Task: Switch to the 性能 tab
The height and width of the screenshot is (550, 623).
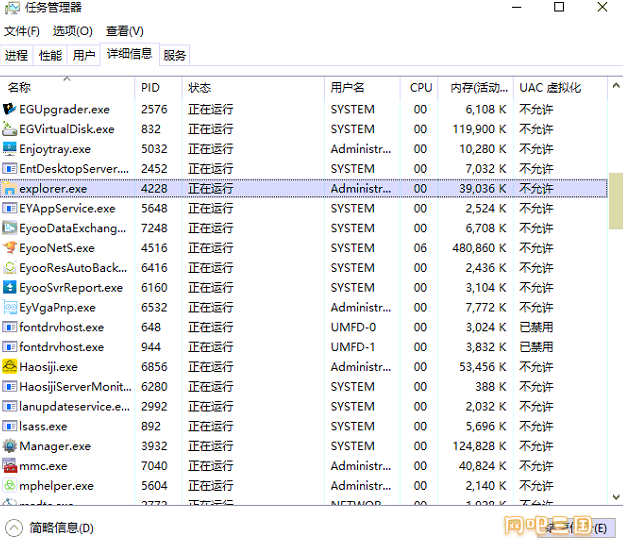Action: (50, 55)
